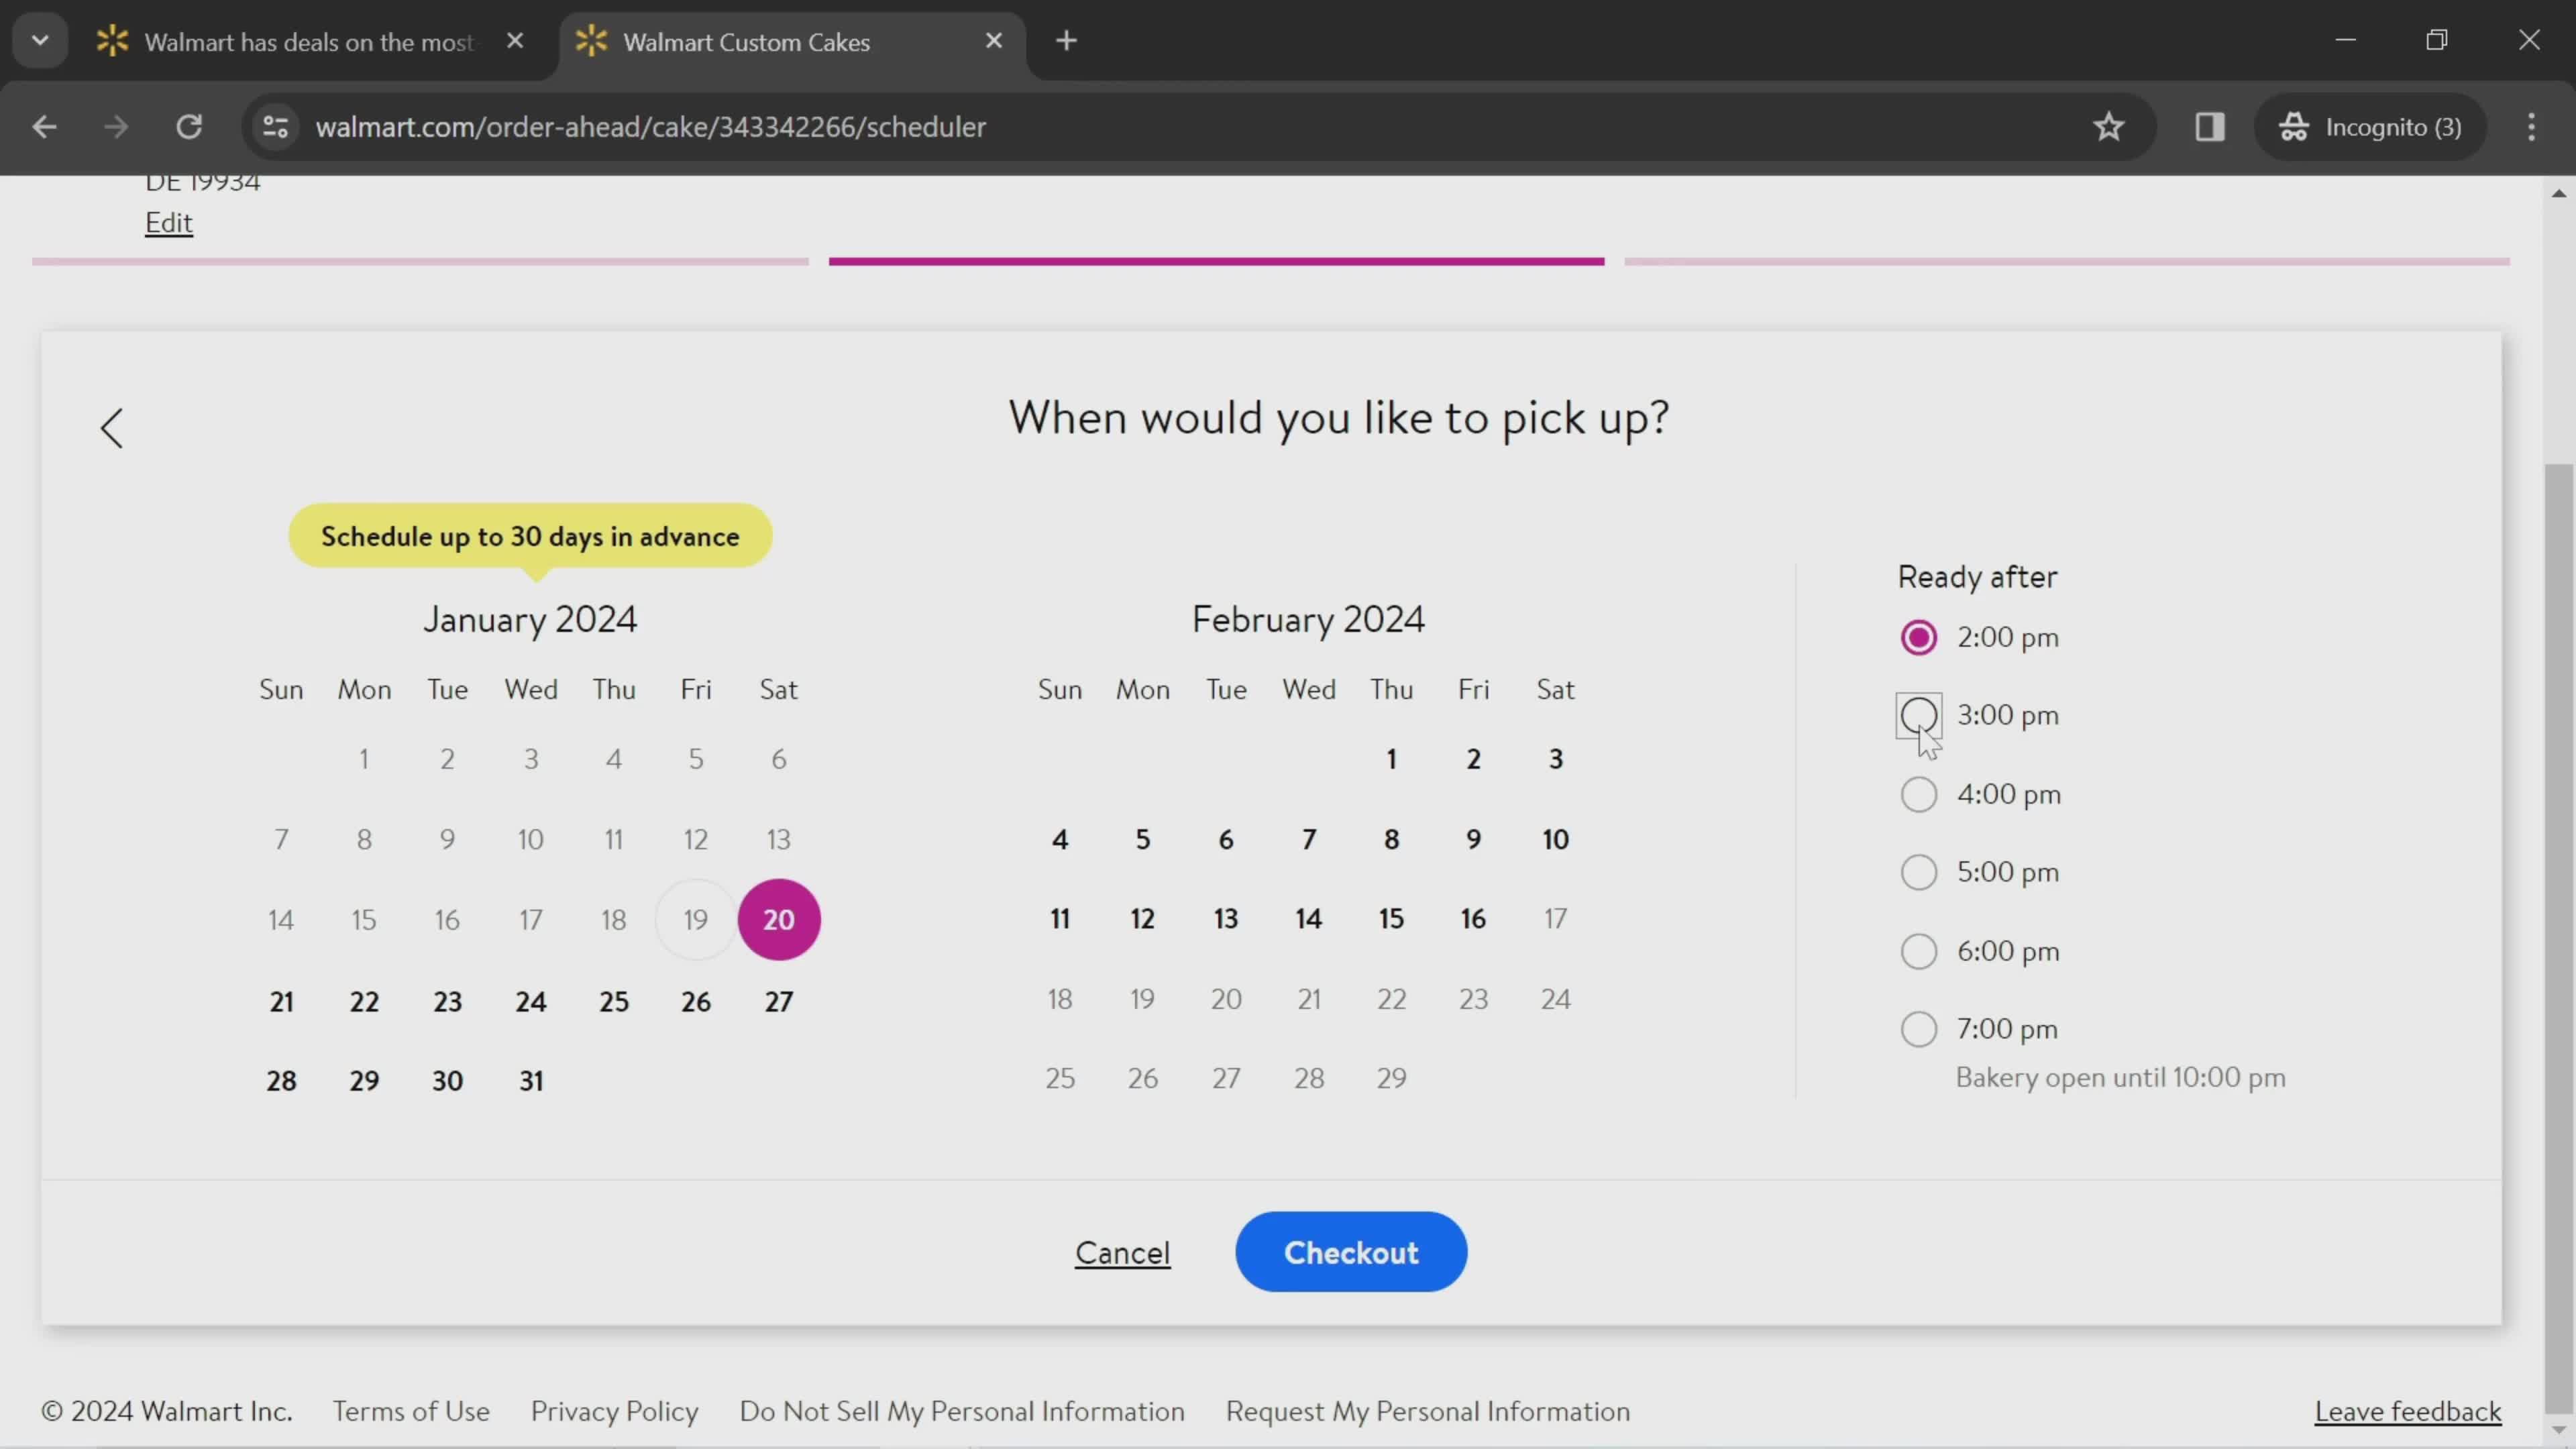This screenshot has width=2576, height=1449.
Task: Choose January 25 on the calendar
Action: point(614,1001)
